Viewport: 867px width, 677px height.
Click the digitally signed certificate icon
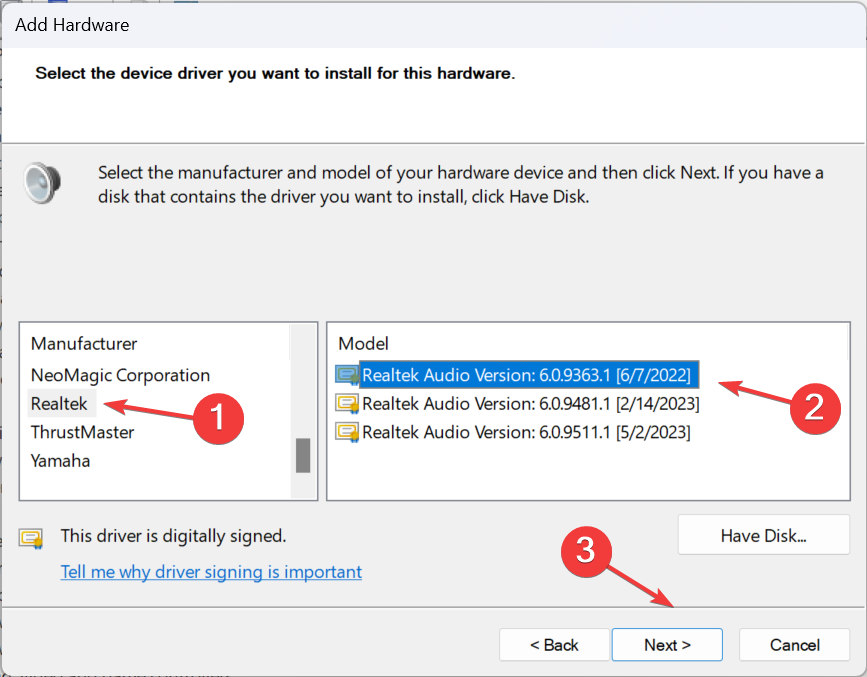[x=31, y=538]
